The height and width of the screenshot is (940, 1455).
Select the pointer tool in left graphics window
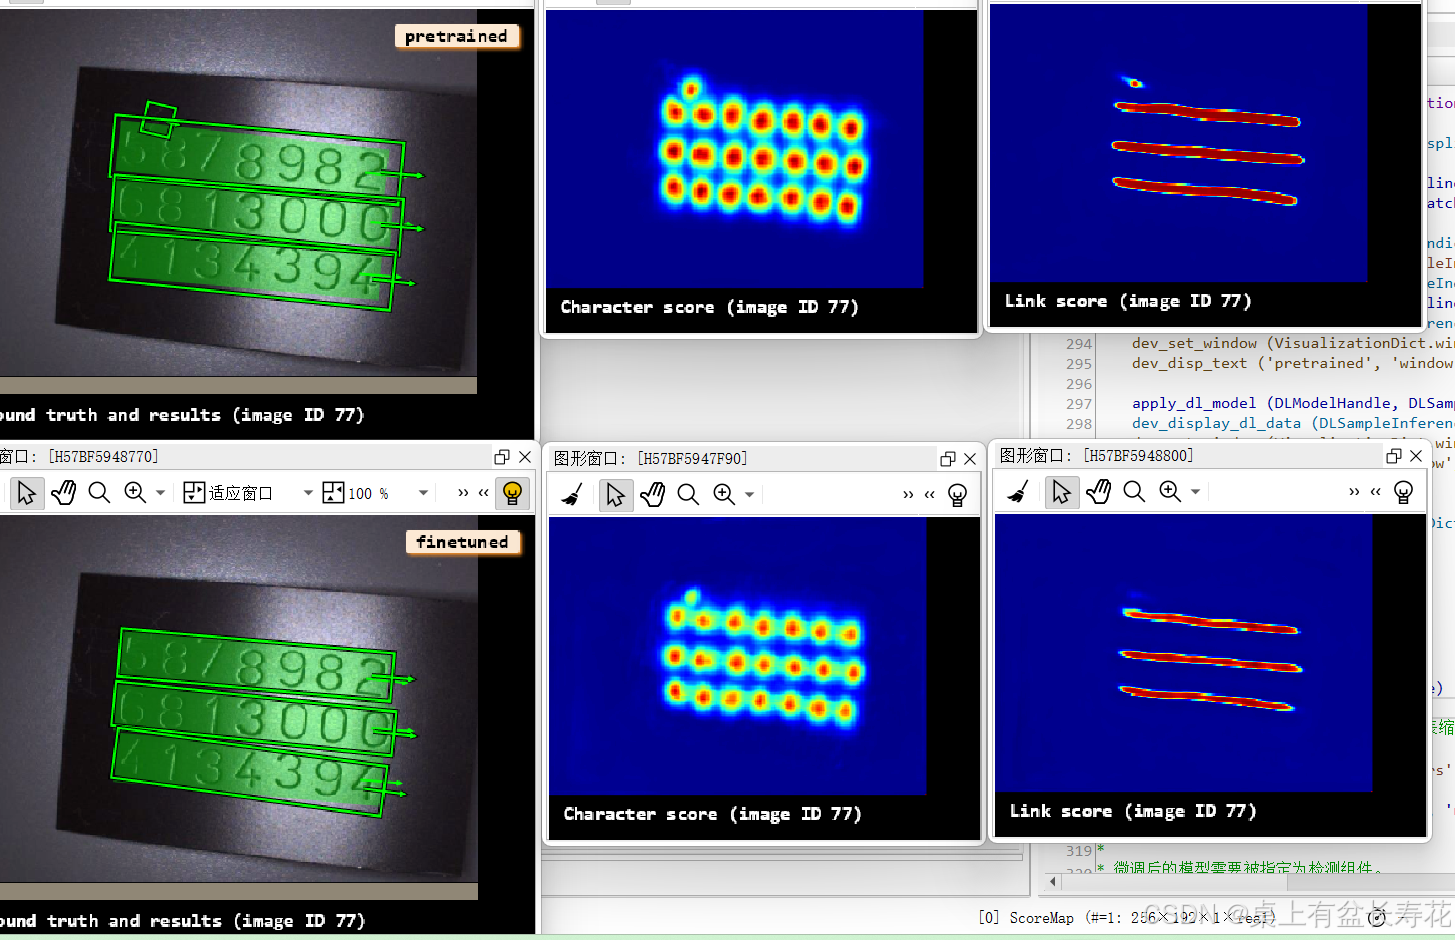click(27, 492)
